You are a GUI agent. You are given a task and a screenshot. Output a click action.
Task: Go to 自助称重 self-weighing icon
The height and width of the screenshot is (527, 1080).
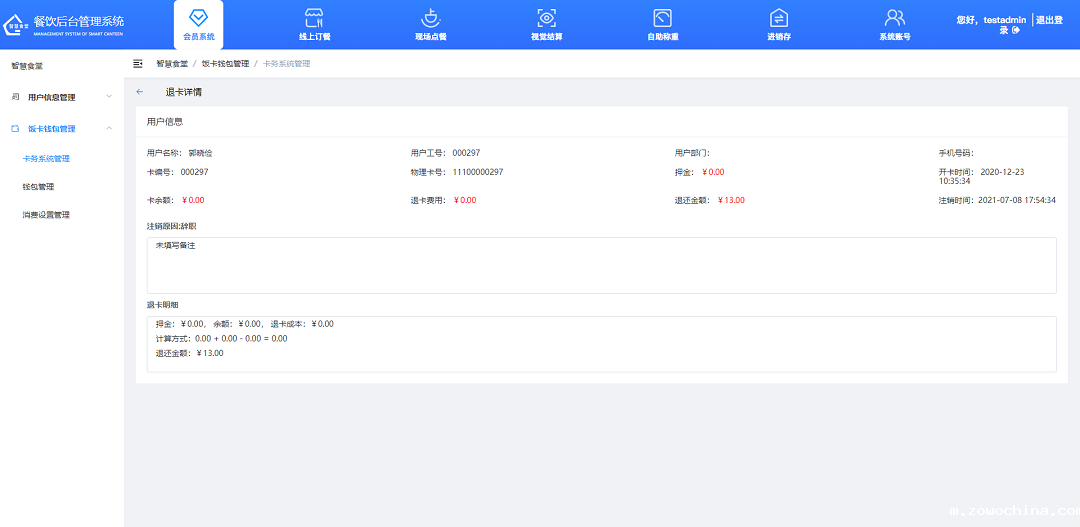[x=662, y=19]
